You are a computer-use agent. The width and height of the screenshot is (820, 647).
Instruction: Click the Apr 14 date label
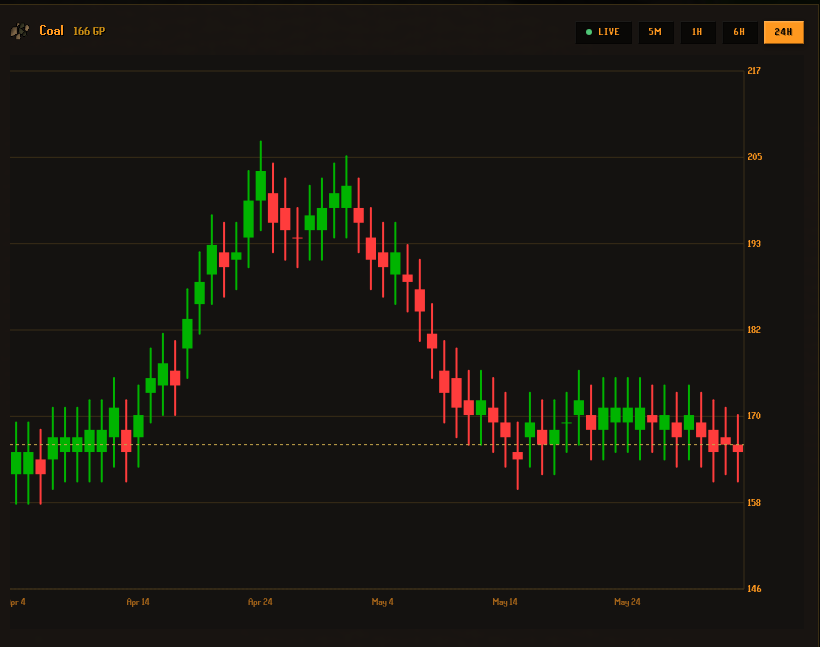point(138,602)
